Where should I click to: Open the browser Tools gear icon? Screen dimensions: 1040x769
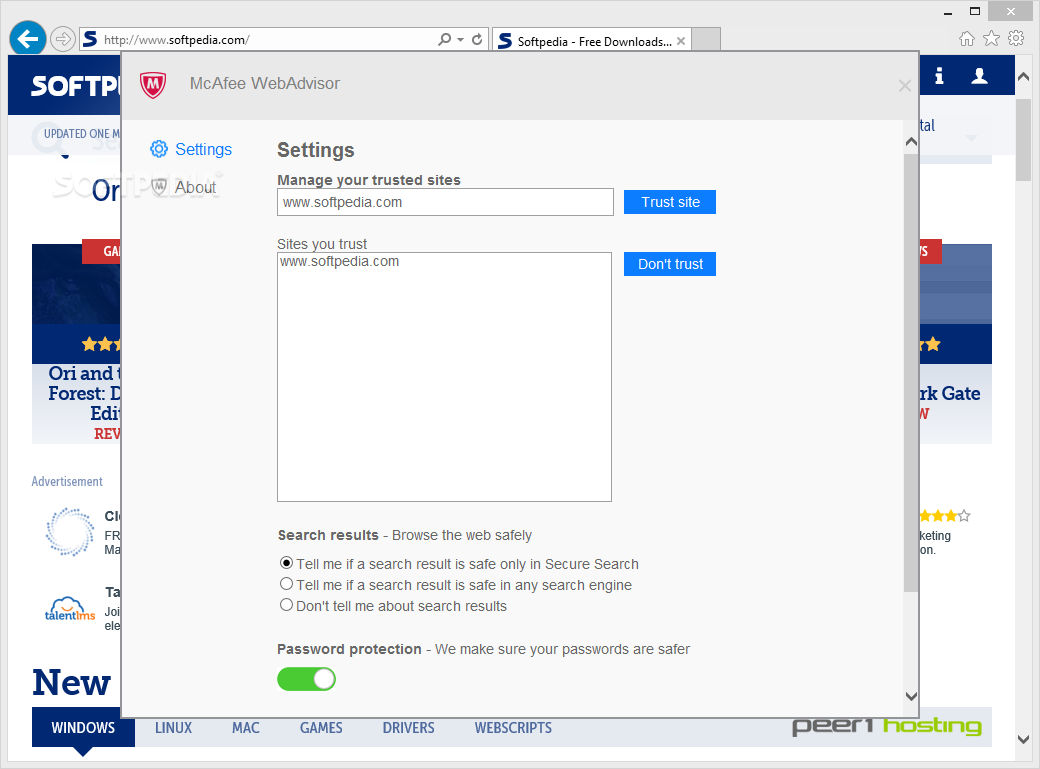click(1015, 38)
